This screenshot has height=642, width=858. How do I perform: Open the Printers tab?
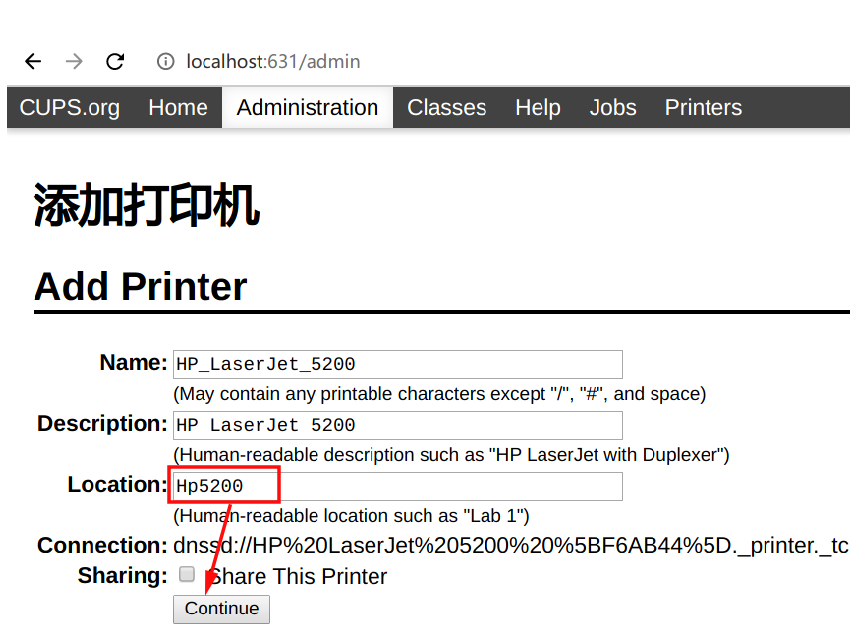tap(703, 108)
